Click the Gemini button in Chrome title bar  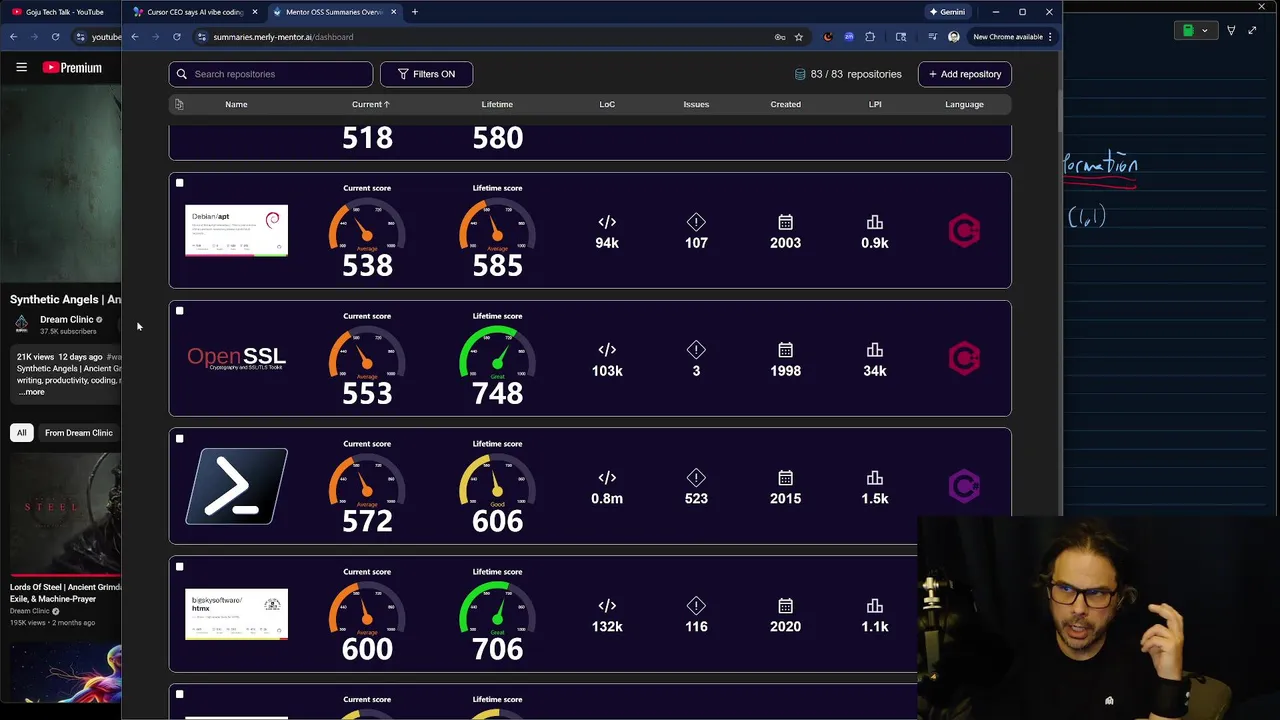pyautogui.click(x=947, y=12)
